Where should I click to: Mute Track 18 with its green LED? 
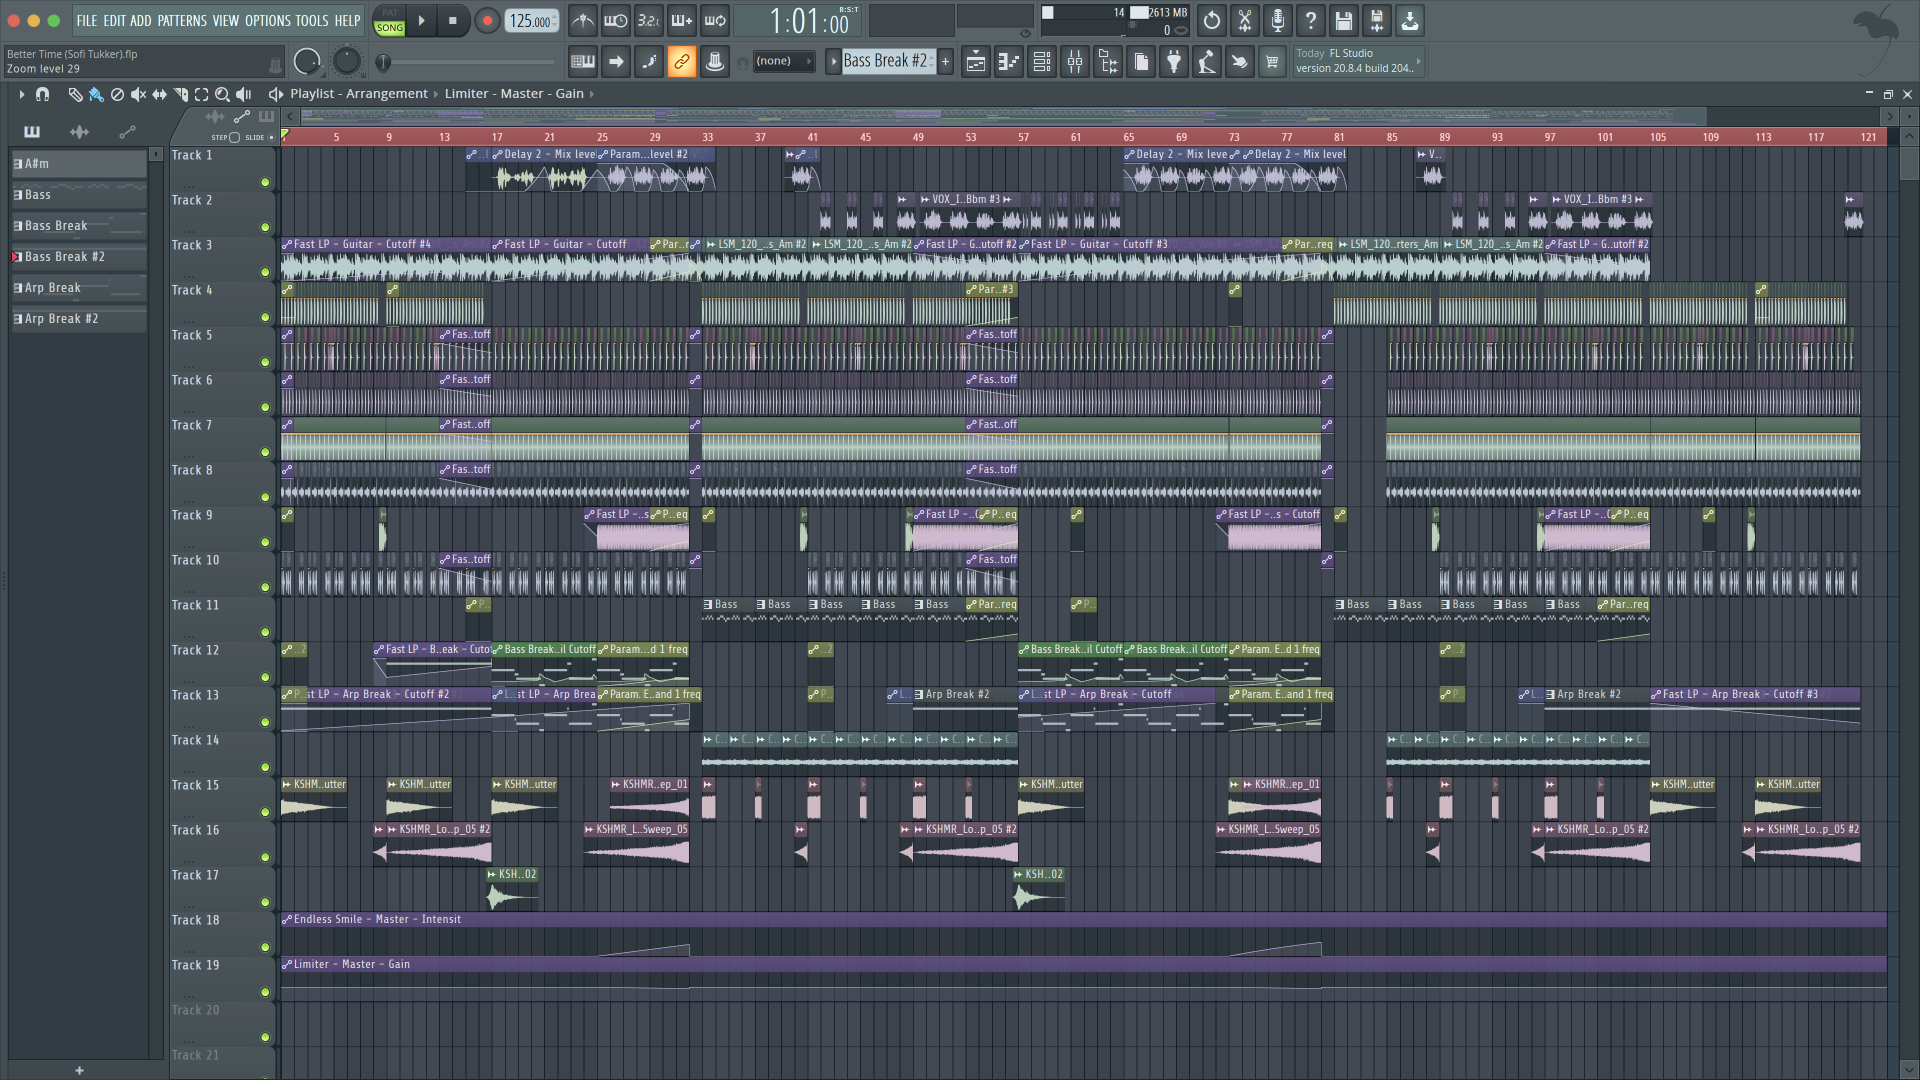coord(265,947)
